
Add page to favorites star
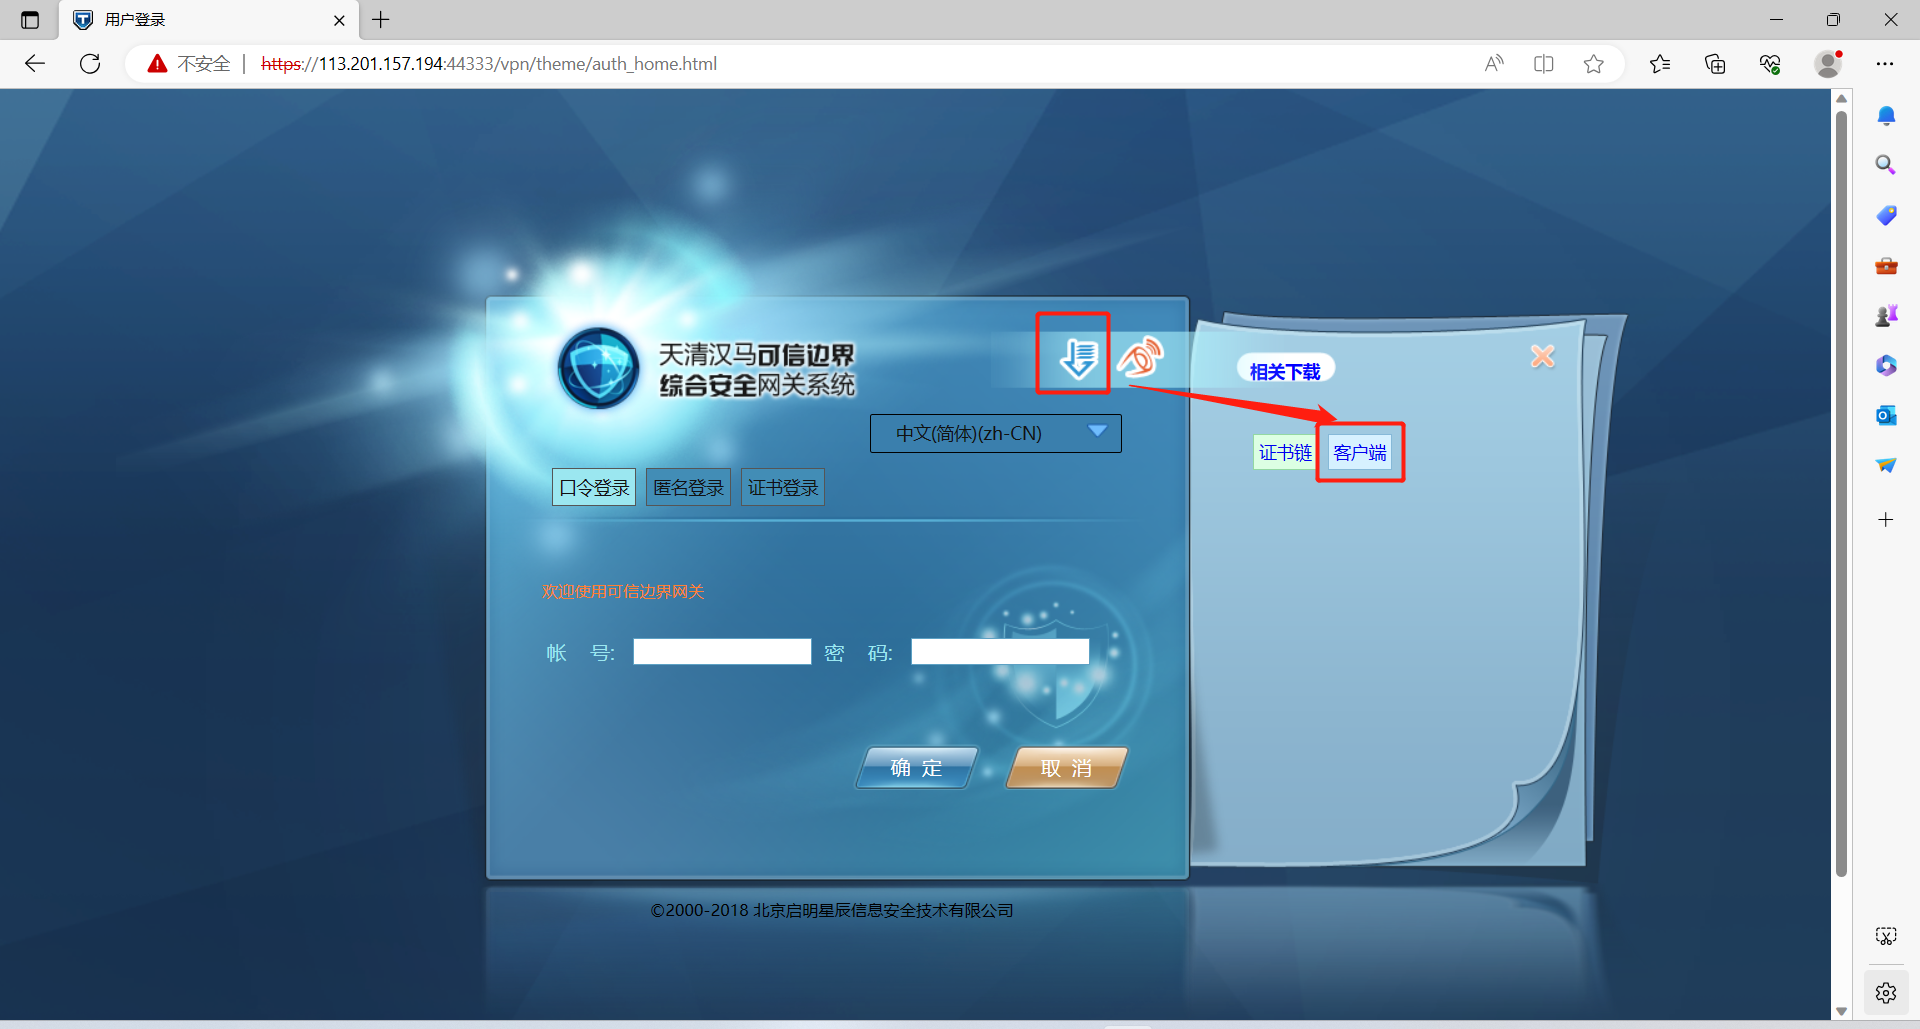pos(1594,64)
